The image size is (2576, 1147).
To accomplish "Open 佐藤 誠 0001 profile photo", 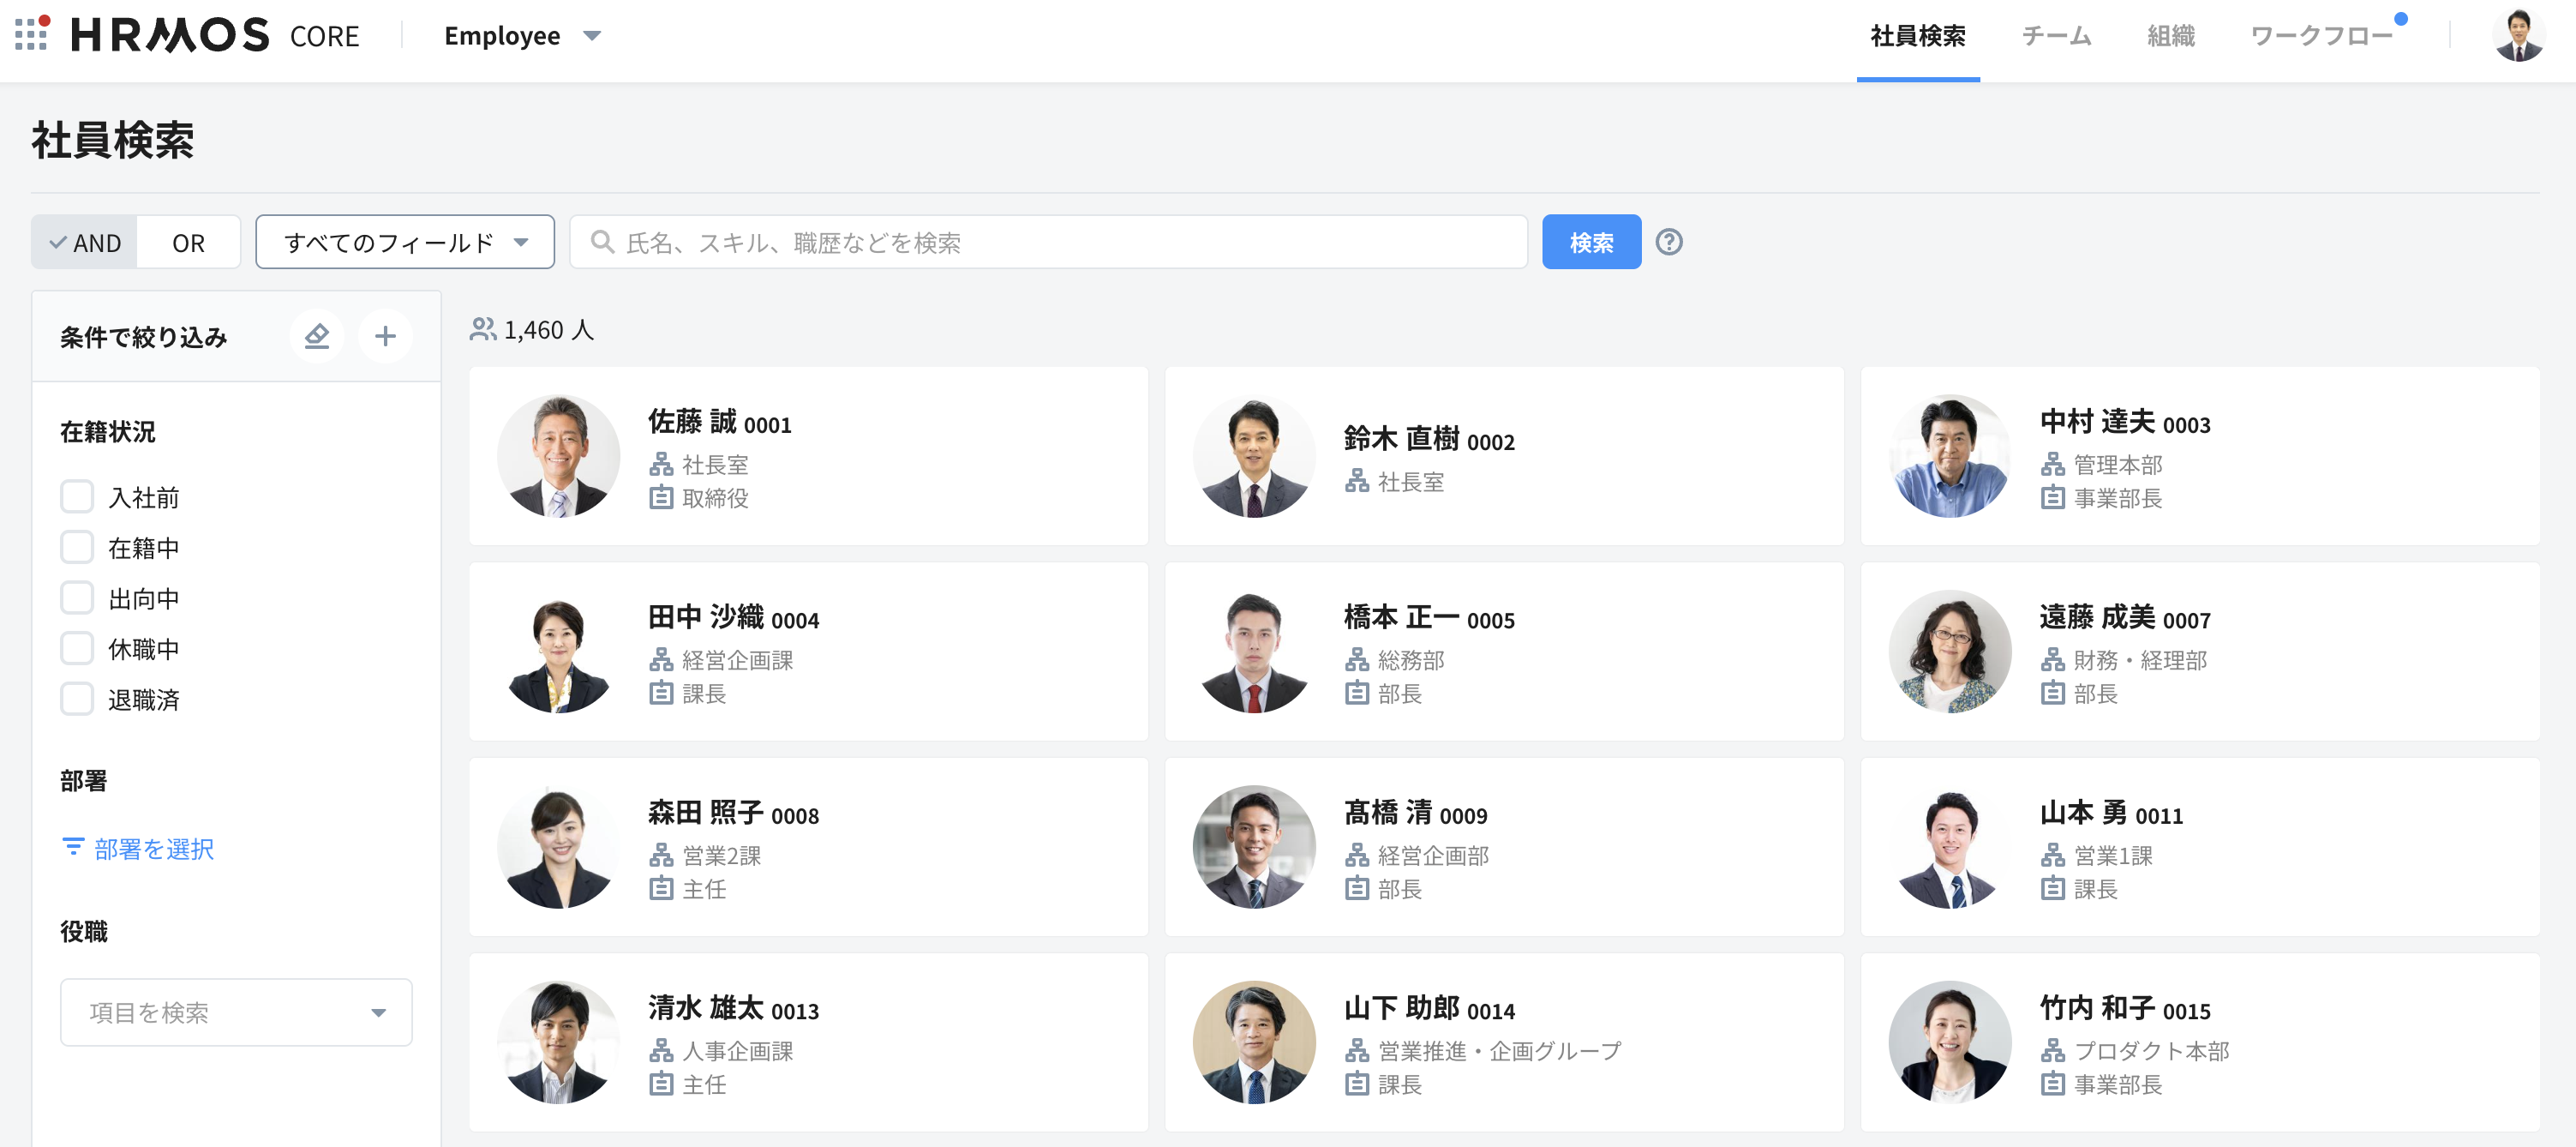I will [558, 456].
